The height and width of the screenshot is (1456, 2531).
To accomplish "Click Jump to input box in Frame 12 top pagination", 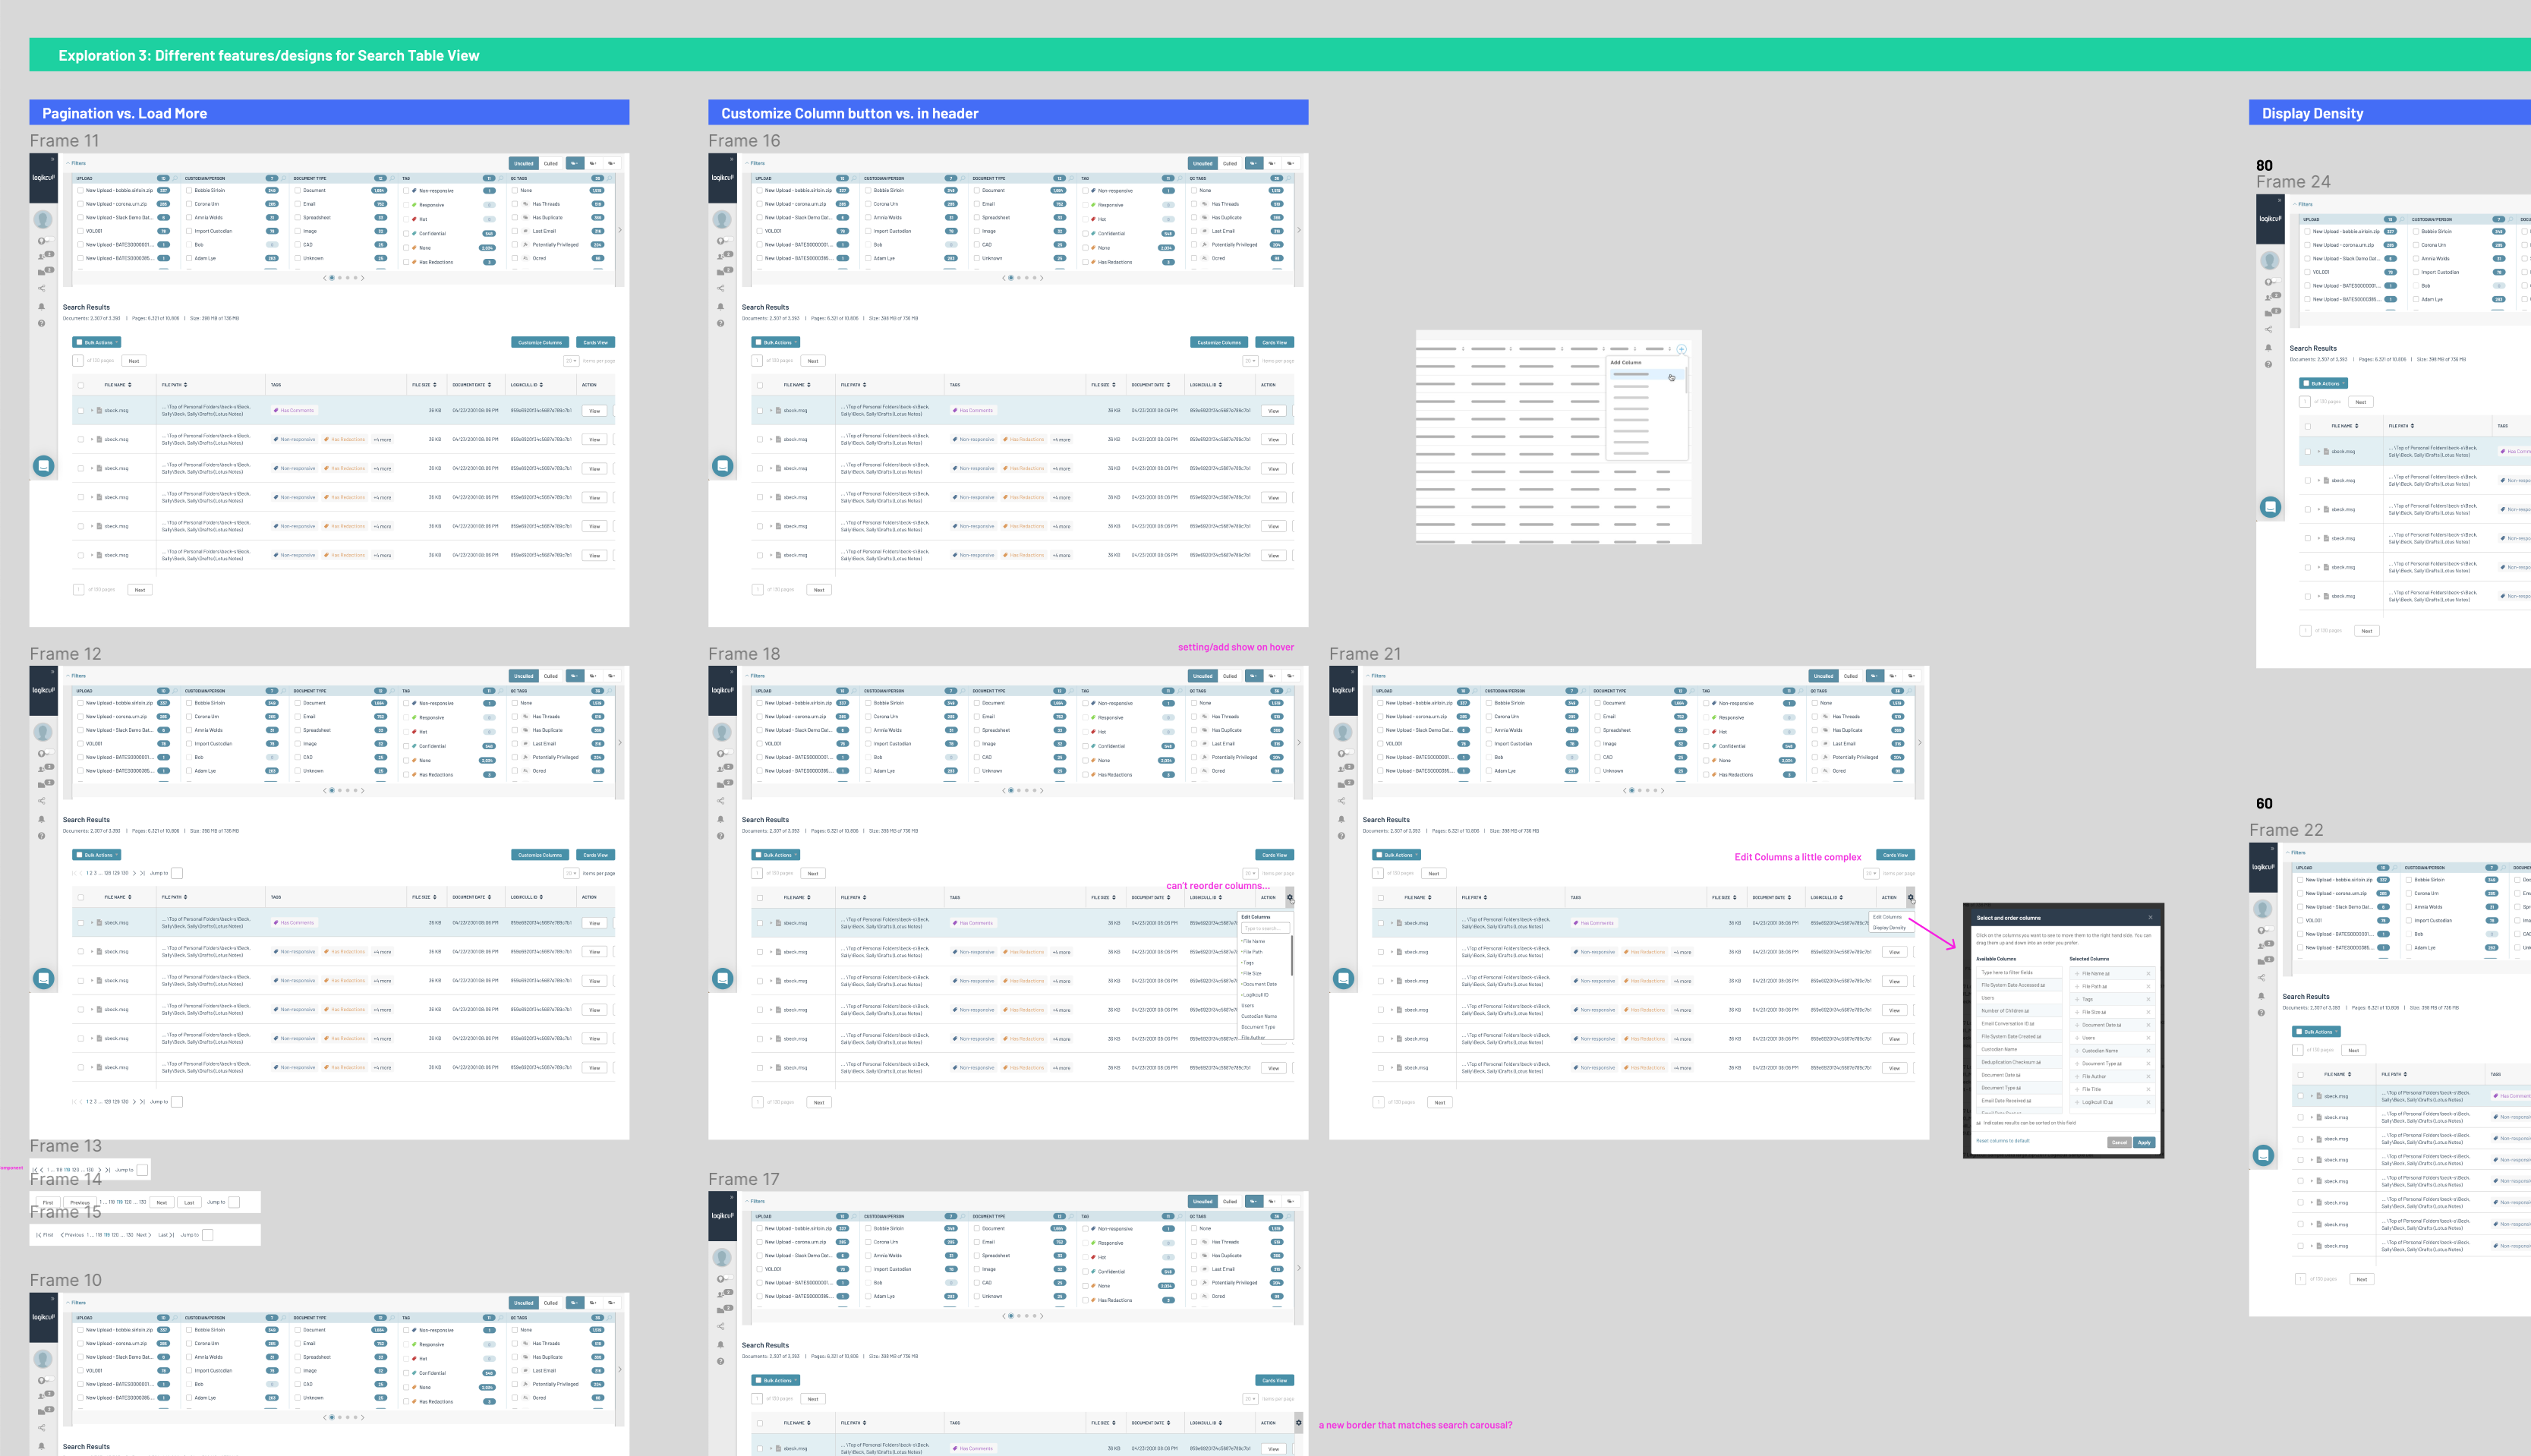I will [x=177, y=873].
